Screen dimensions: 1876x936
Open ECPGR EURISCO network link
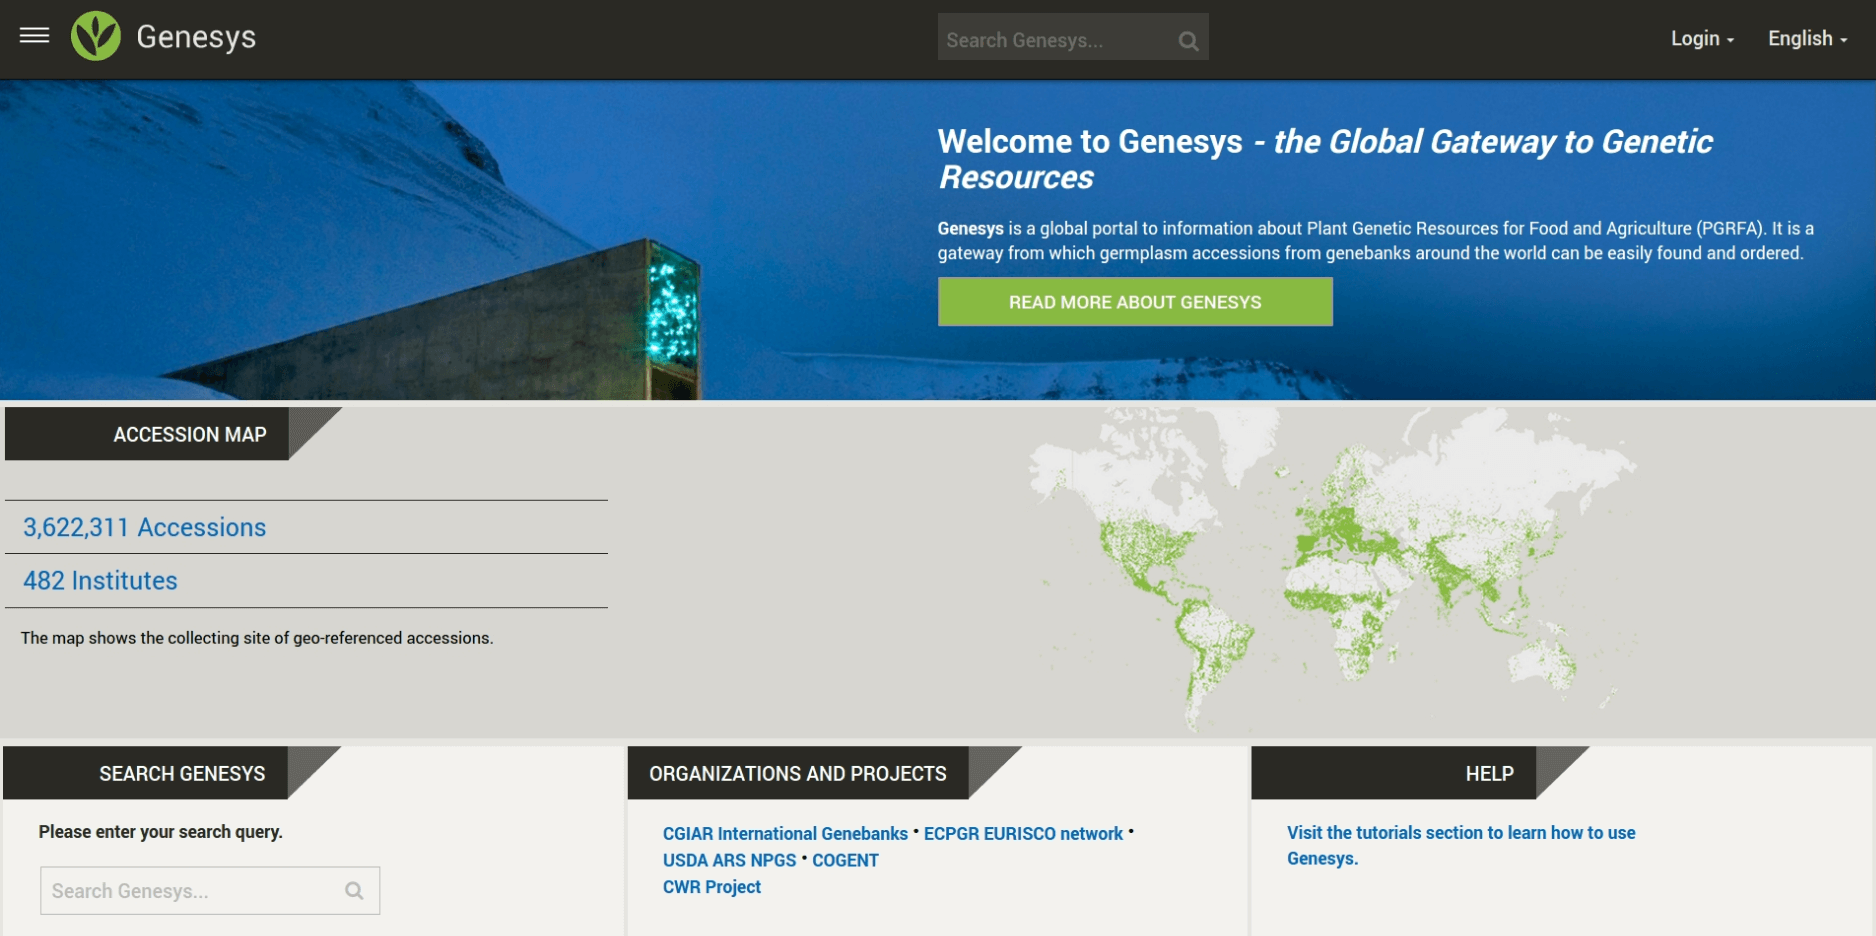pyautogui.click(x=1023, y=833)
